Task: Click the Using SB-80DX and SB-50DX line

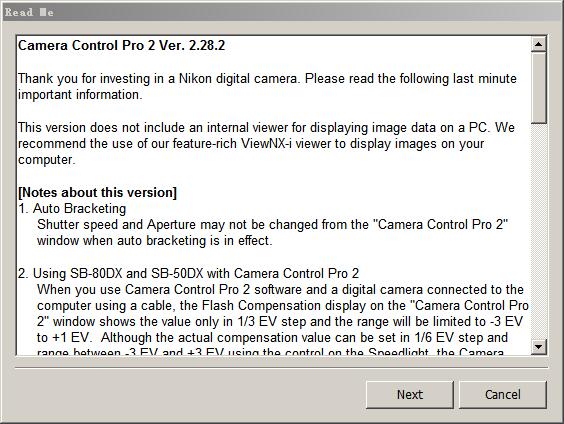Action: pyautogui.click(x=188, y=273)
